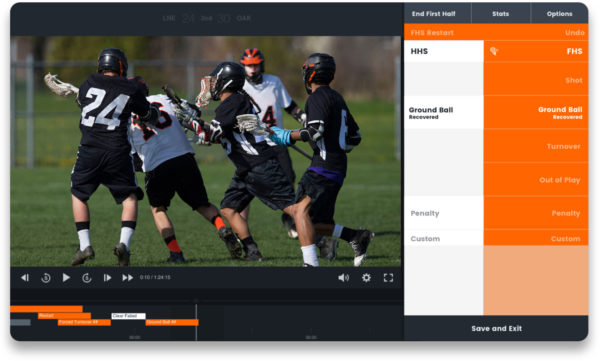600x361 pixels.
Task: Click the faceoff icon beside FHS
Action: click(494, 51)
